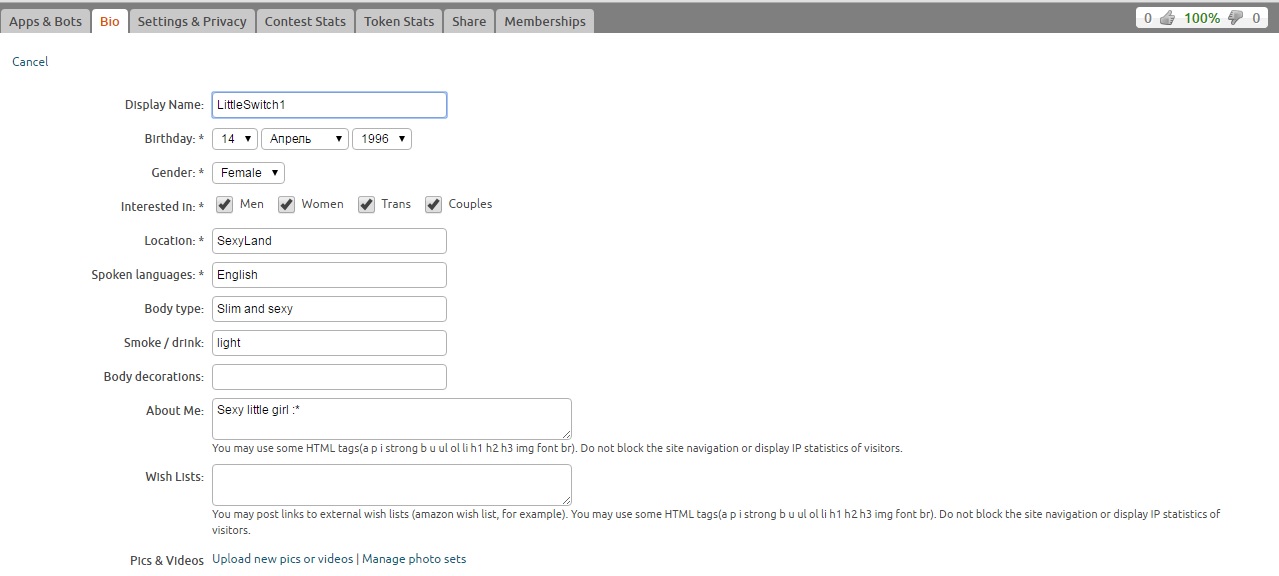Open the Settings & Privacy tab
1279x576 pixels.
point(192,21)
